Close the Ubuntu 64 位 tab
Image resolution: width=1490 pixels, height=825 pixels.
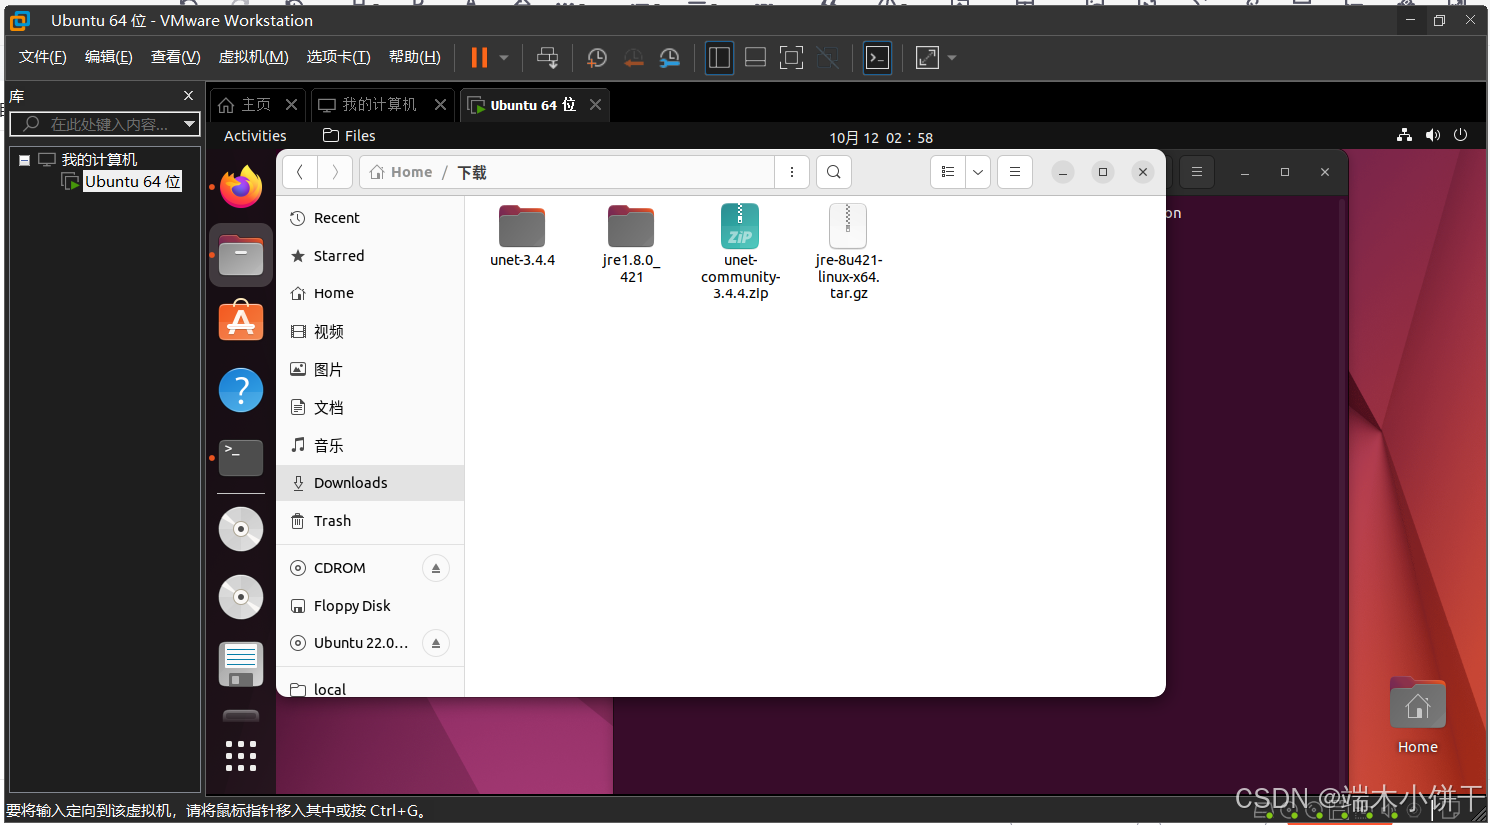pyautogui.click(x=596, y=104)
